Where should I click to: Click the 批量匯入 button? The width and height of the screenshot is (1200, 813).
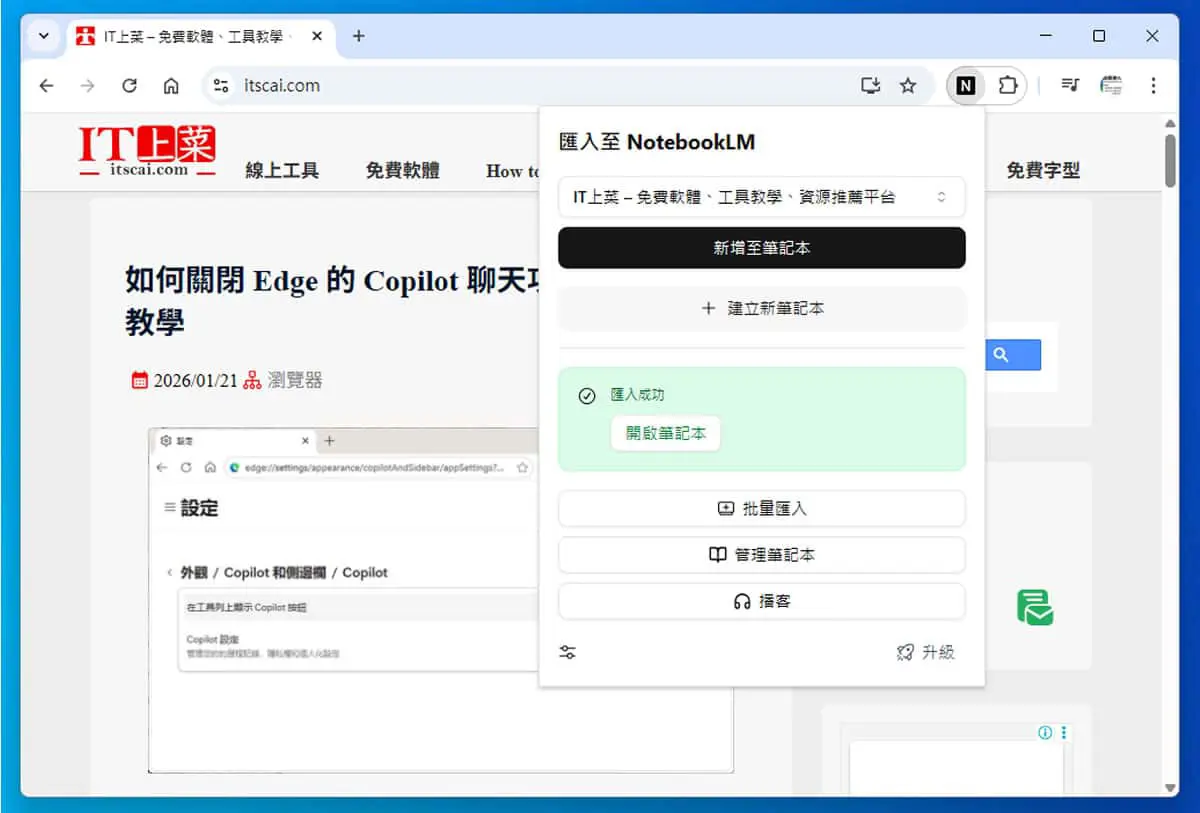pyautogui.click(x=762, y=508)
